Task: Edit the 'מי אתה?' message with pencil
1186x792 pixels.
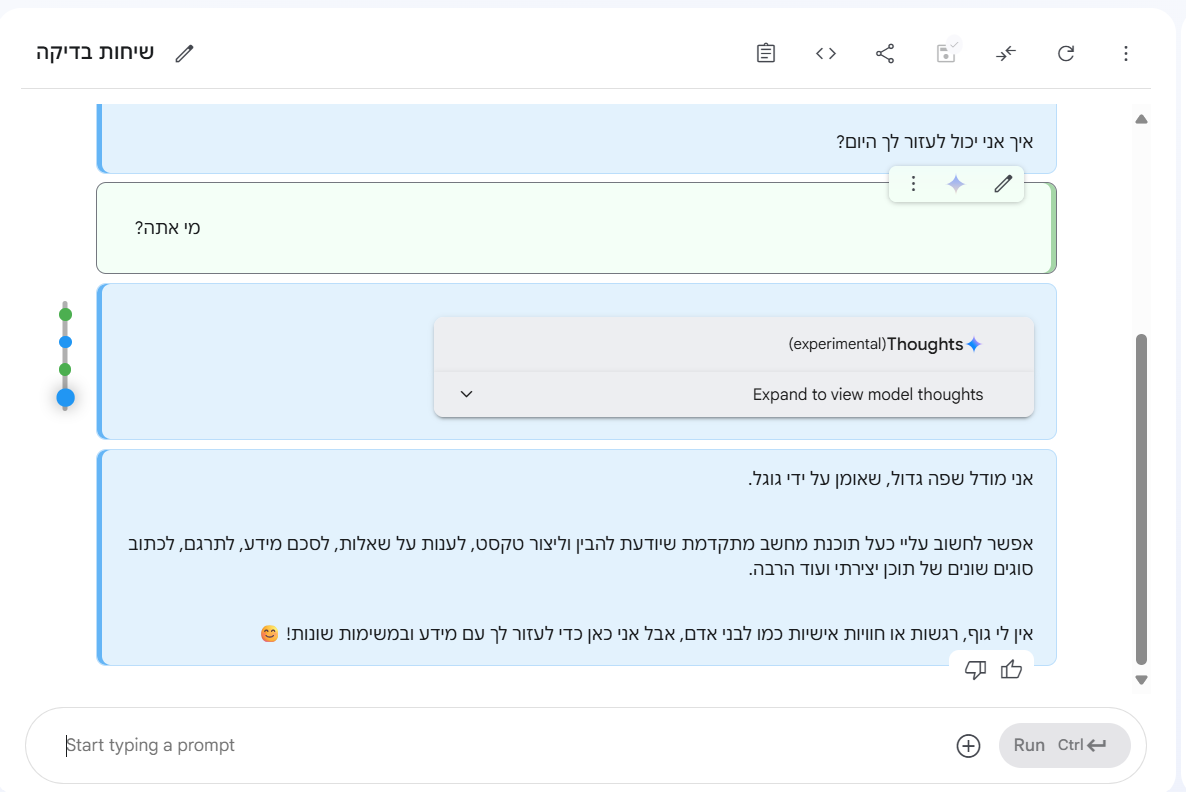Action: pyautogui.click(x=1003, y=184)
